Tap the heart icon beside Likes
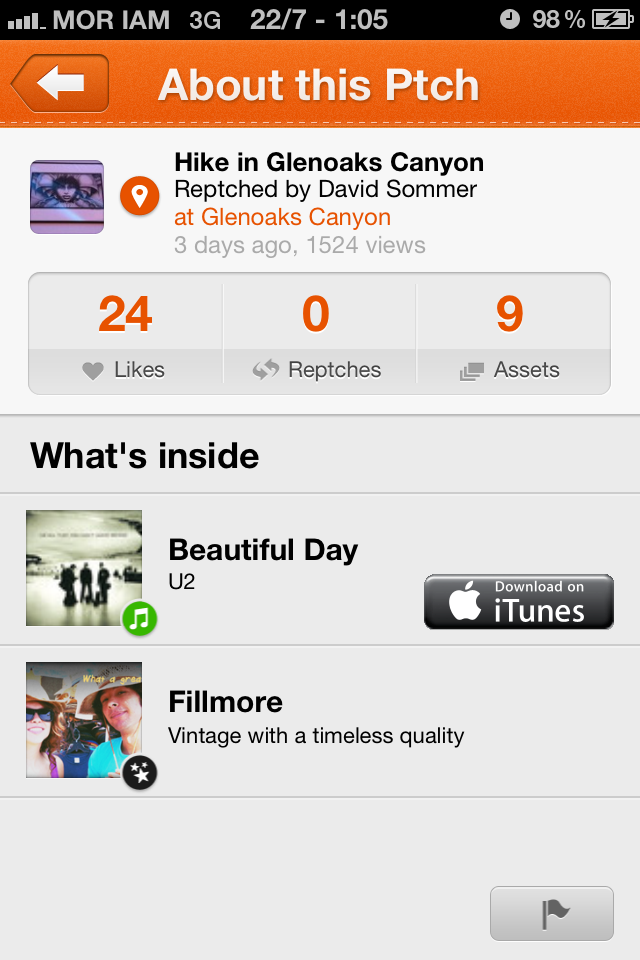The height and width of the screenshot is (960, 640). tap(93, 371)
